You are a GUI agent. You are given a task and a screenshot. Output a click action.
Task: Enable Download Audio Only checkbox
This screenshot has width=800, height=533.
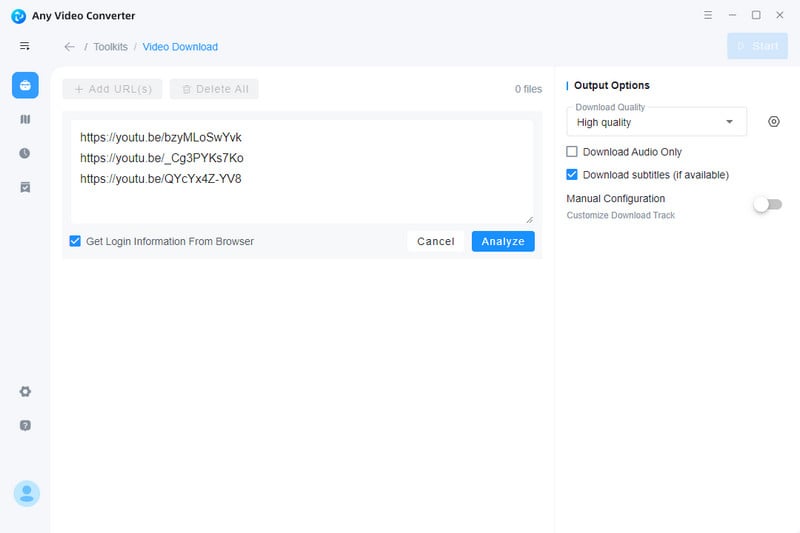pyautogui.click(x=572, y=151)
